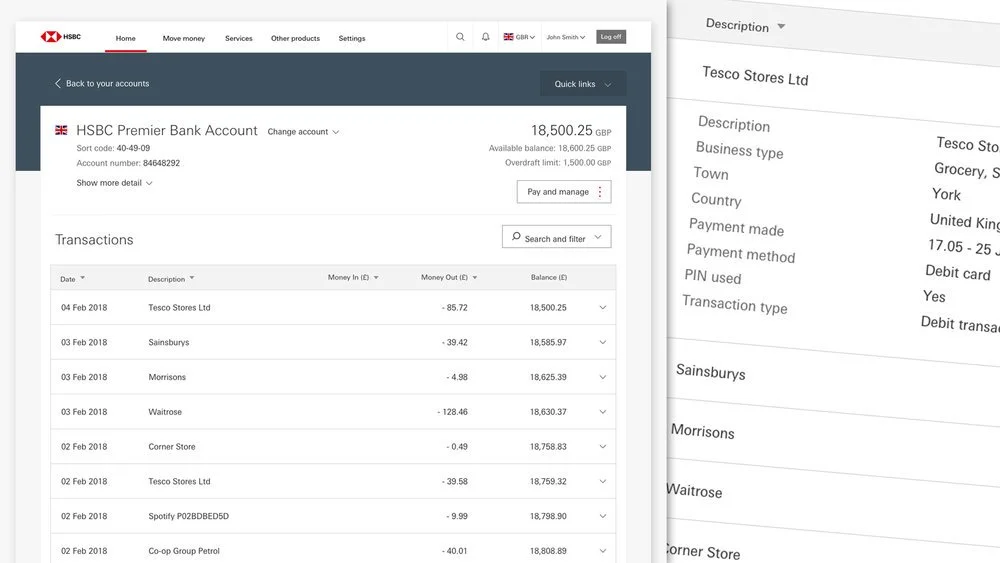1000x563 pixels.
Task: Click account number 84648292
Action: [x=161, y=163]
